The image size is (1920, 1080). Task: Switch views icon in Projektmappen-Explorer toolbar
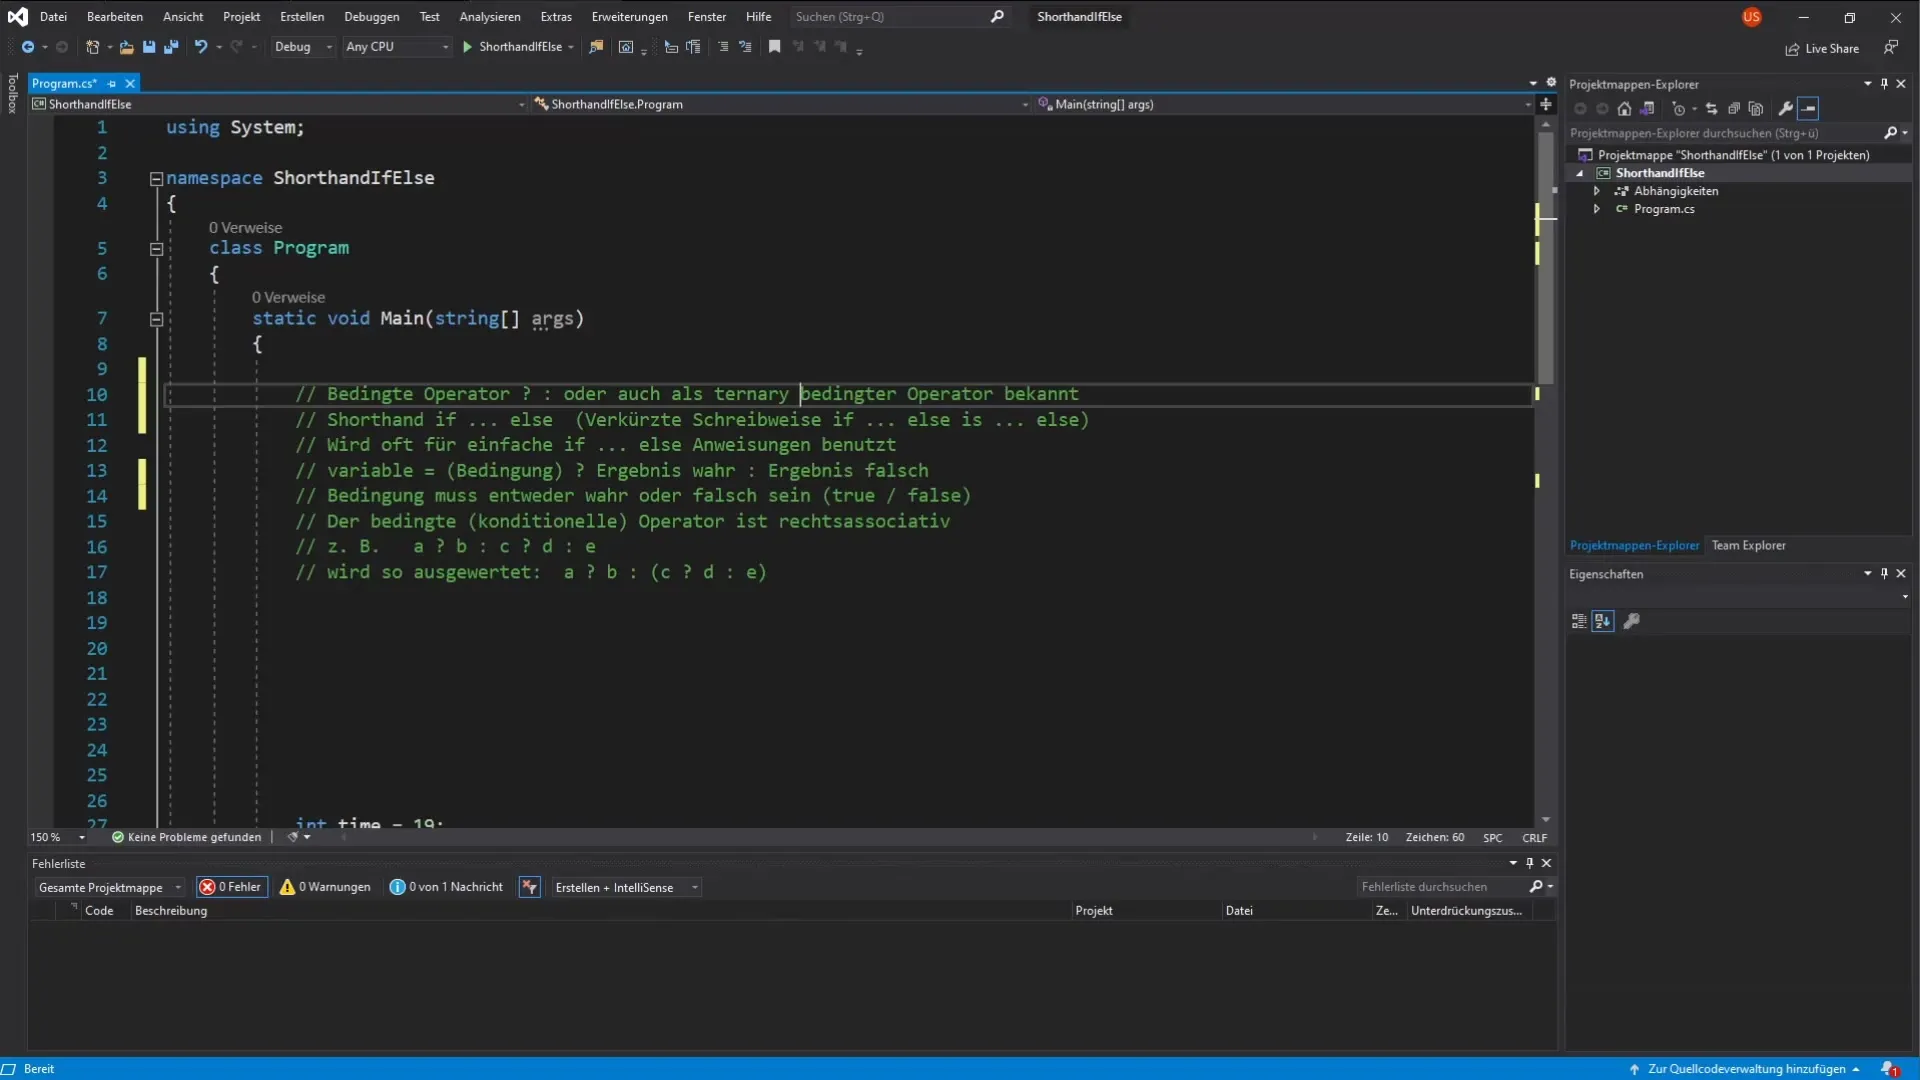[x=1647, y=109]
